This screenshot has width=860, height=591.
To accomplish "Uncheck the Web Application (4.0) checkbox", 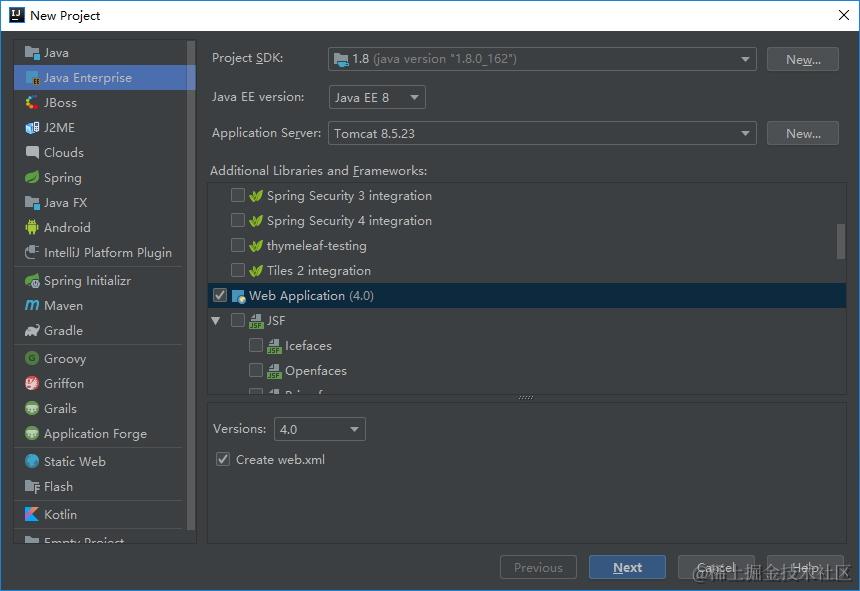I will (x=220, y=295).
